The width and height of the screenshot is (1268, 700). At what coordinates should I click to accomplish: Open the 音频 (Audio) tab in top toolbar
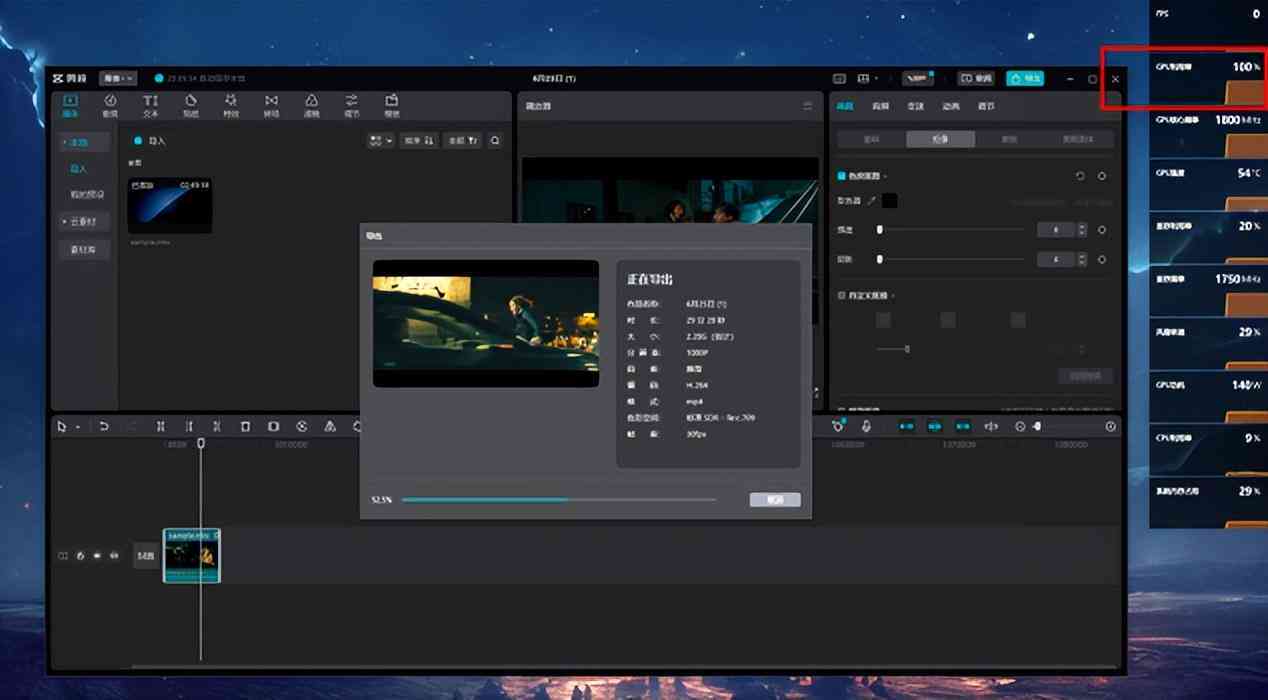coord(110,106)
